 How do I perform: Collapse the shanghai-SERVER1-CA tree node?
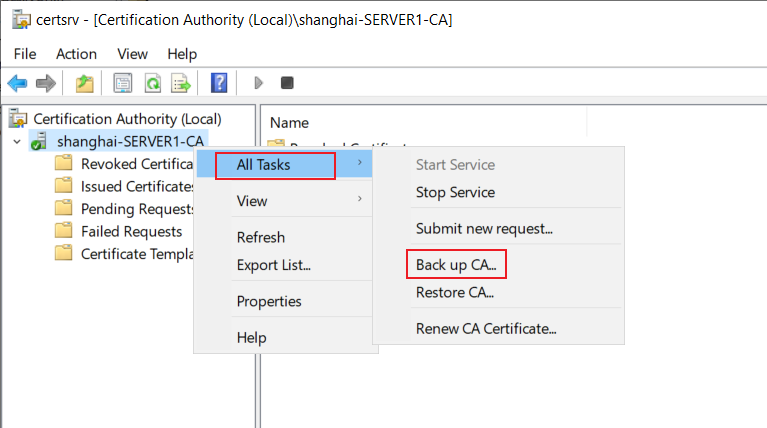[x=17, y=142]
